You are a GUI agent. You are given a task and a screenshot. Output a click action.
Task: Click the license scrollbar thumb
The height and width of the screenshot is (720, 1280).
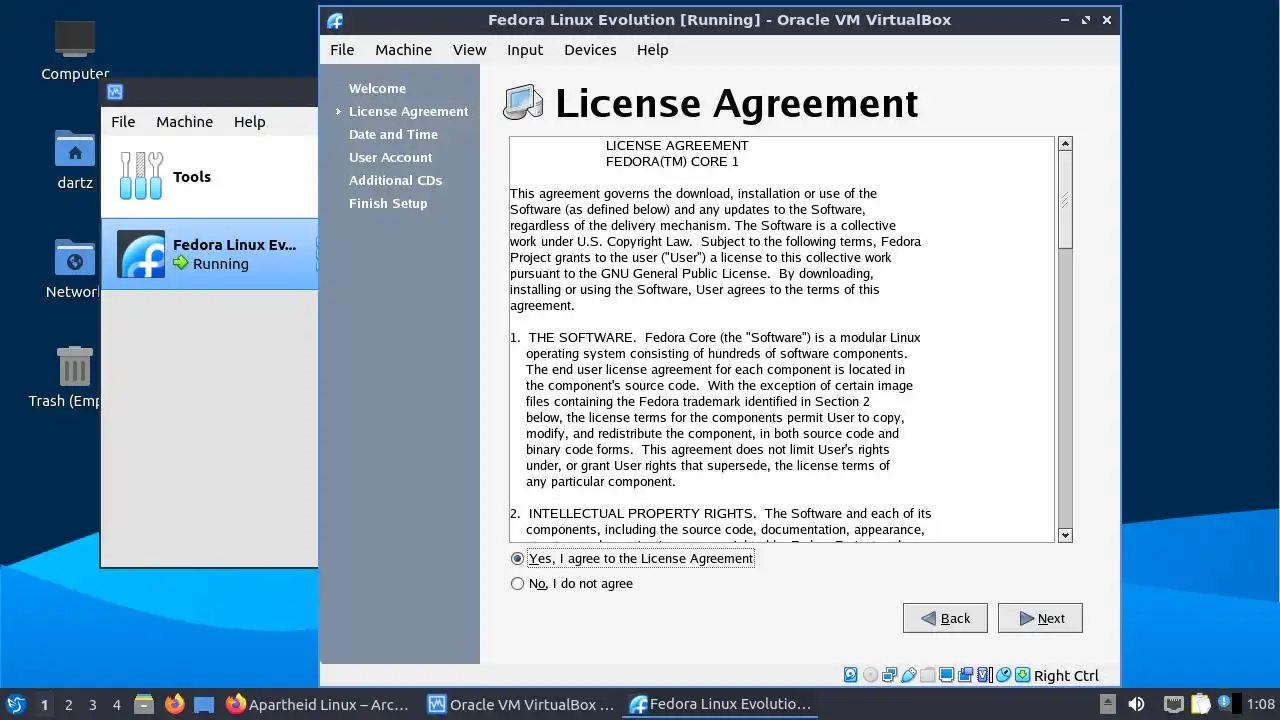(1065, 200)
